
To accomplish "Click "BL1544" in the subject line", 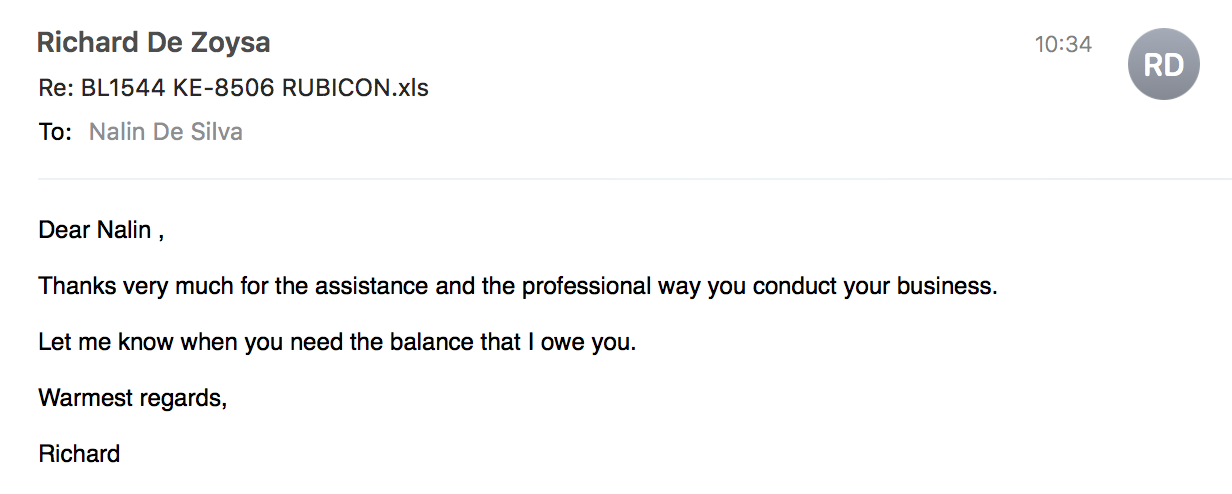I will pyautogui.click(x=113, y=88).
